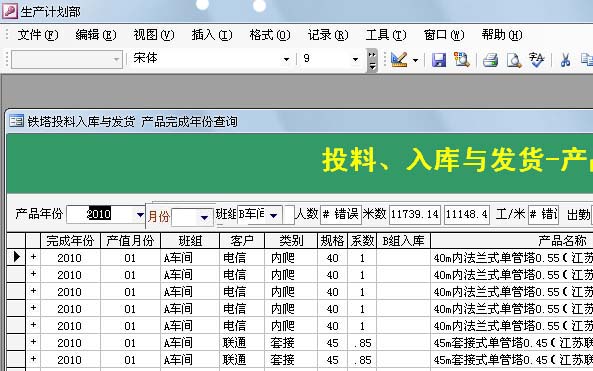593x371 pixels.
Task: Click first row's 电信 customer cell
Action: click(242, 258)
